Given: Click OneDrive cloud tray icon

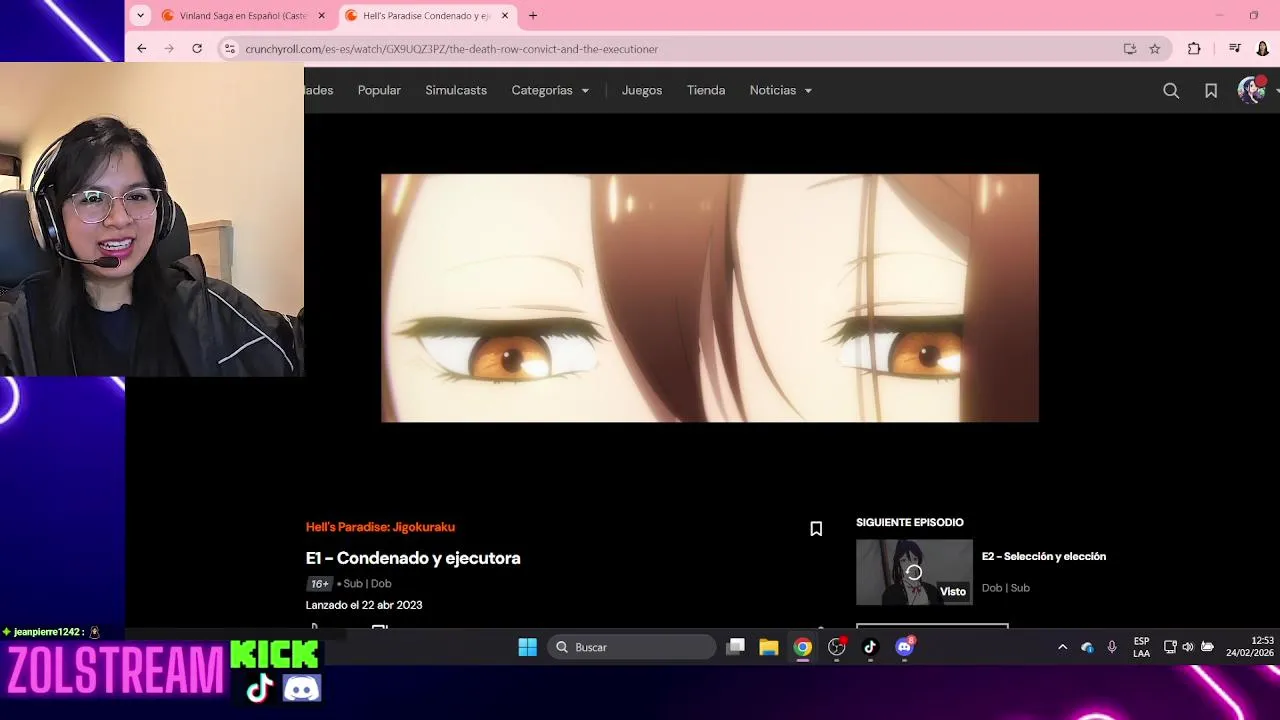Looking at the screenshot, I should [x=1087, y=647].
